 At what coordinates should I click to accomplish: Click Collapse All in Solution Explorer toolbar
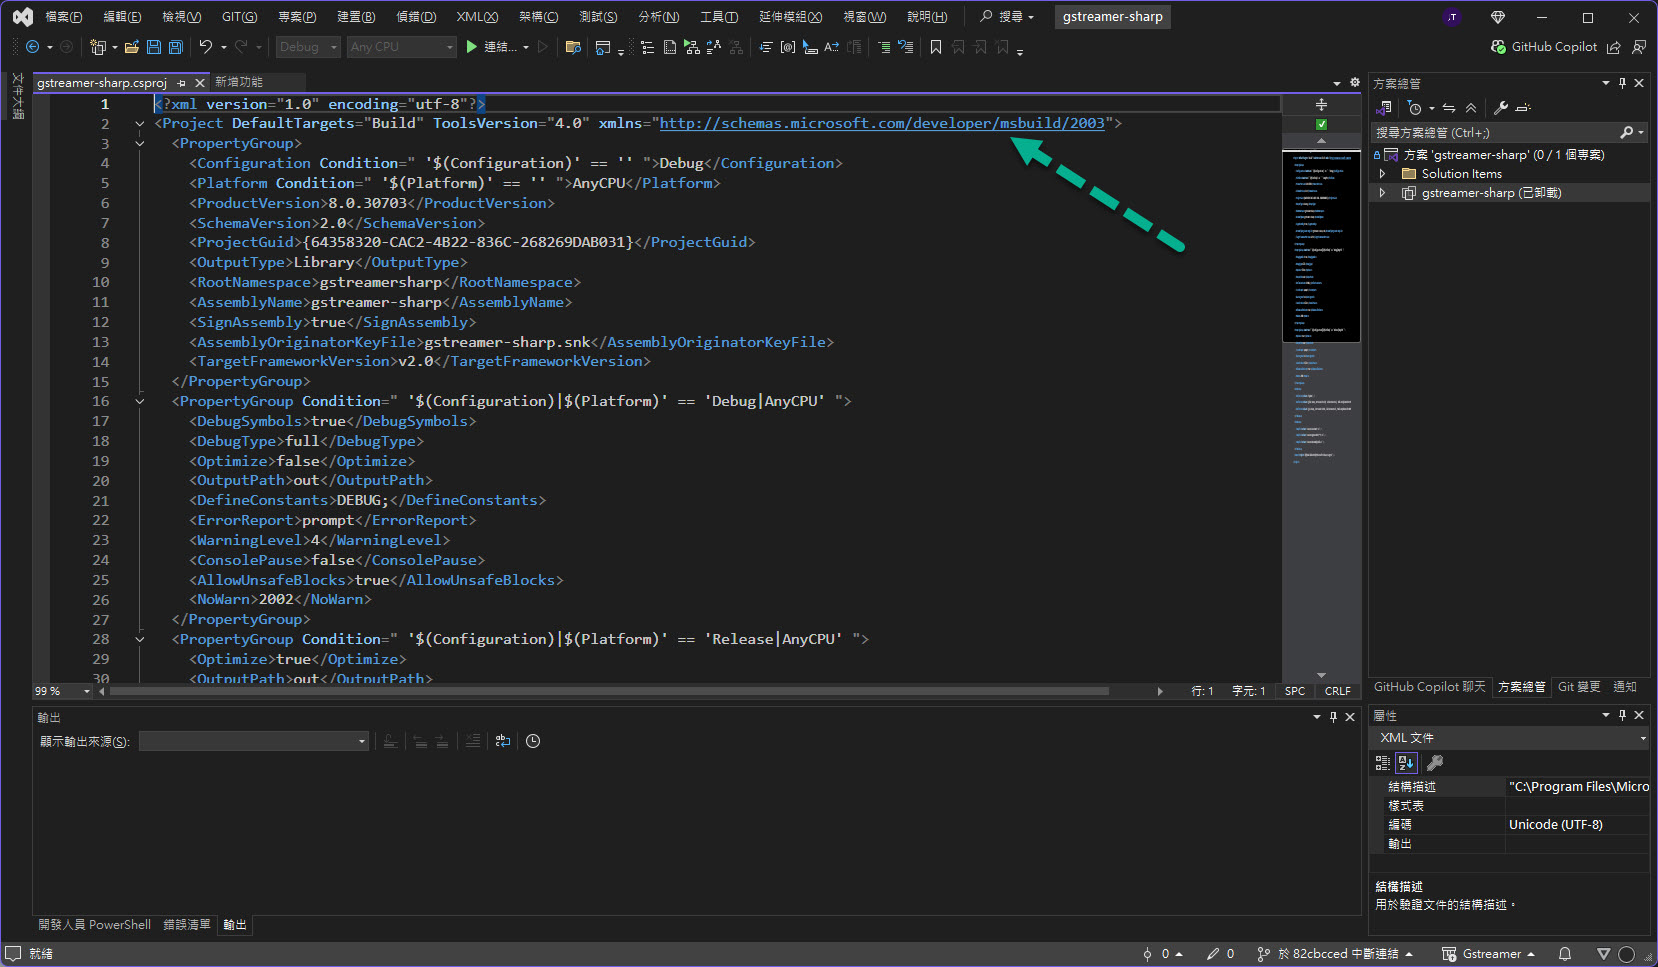click(x=1471, y=108)
